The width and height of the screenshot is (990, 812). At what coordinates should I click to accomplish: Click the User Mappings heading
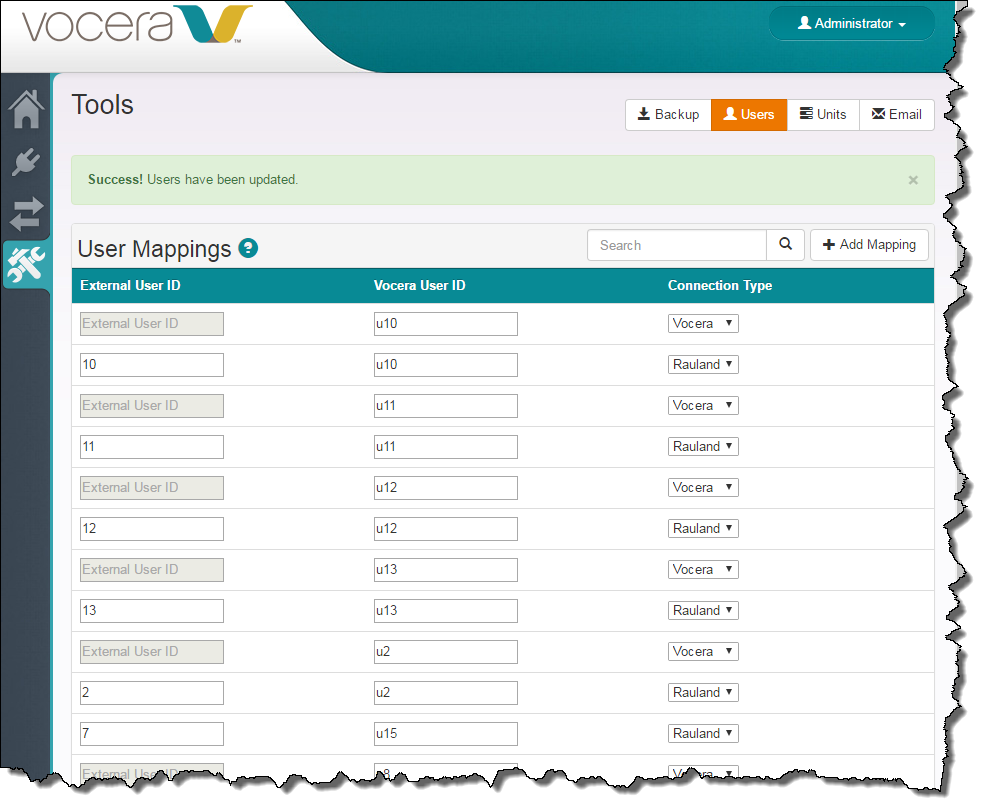tap(154, 249)
